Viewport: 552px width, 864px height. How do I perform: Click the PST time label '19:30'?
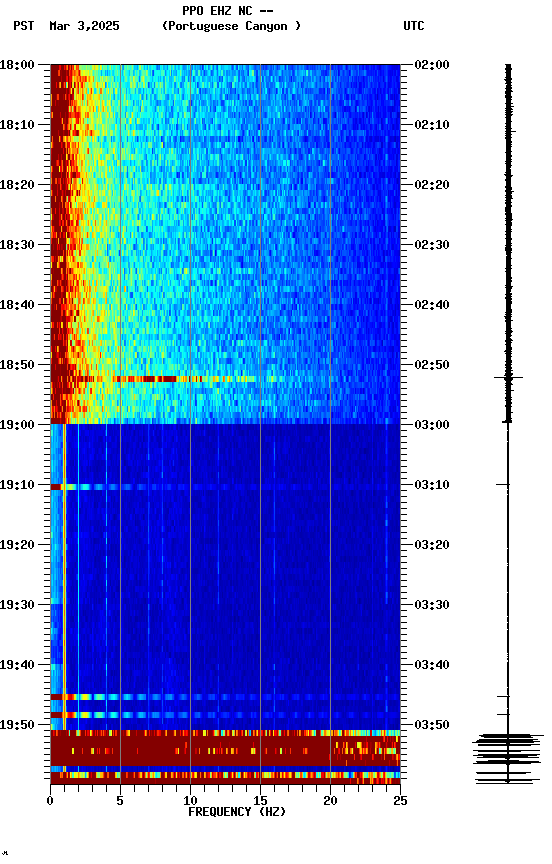[17, 606]
